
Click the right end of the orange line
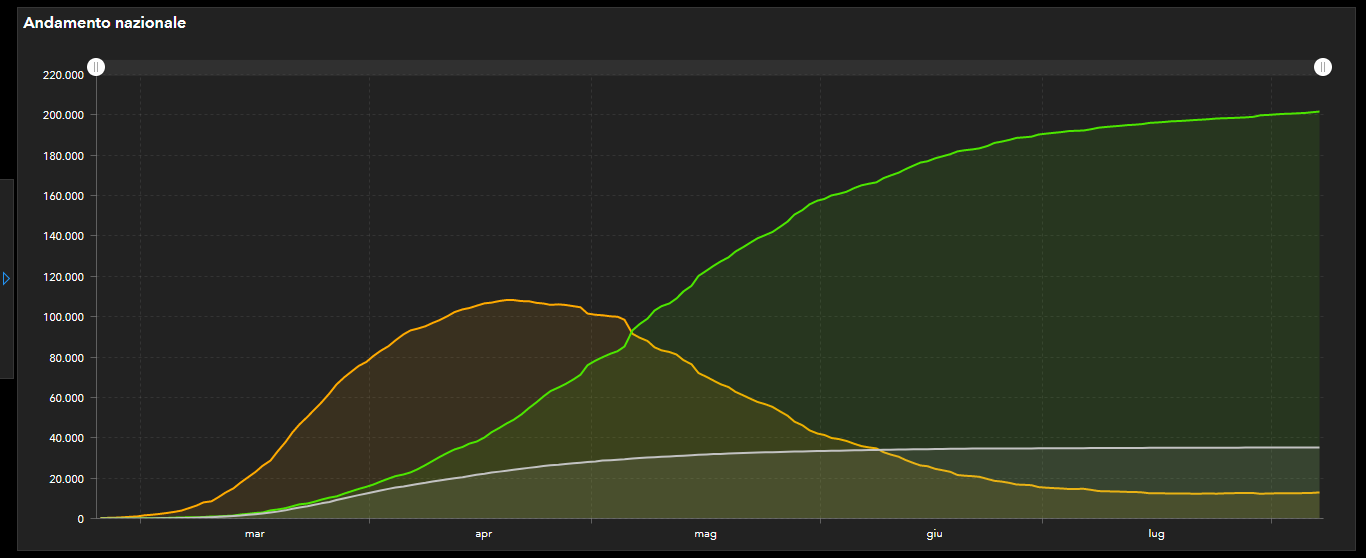point(1319,492)
